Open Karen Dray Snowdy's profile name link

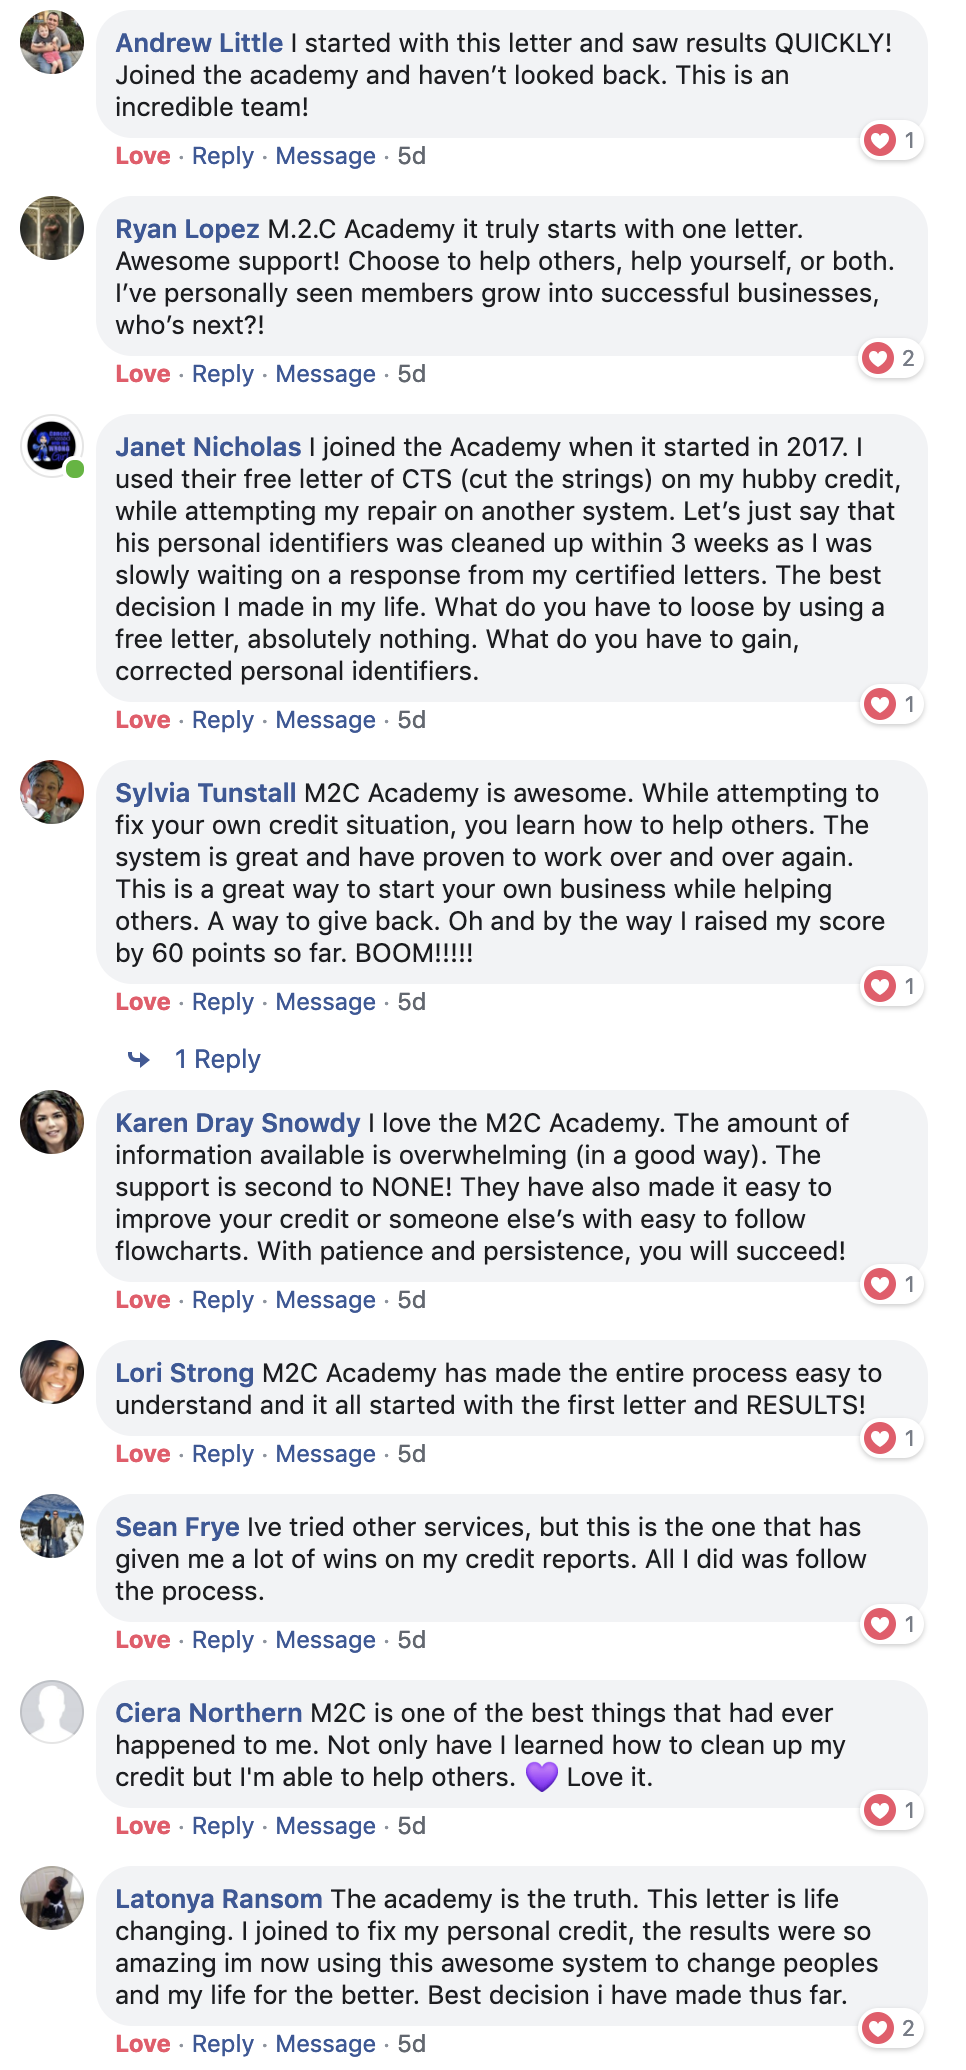[237, 1123]
